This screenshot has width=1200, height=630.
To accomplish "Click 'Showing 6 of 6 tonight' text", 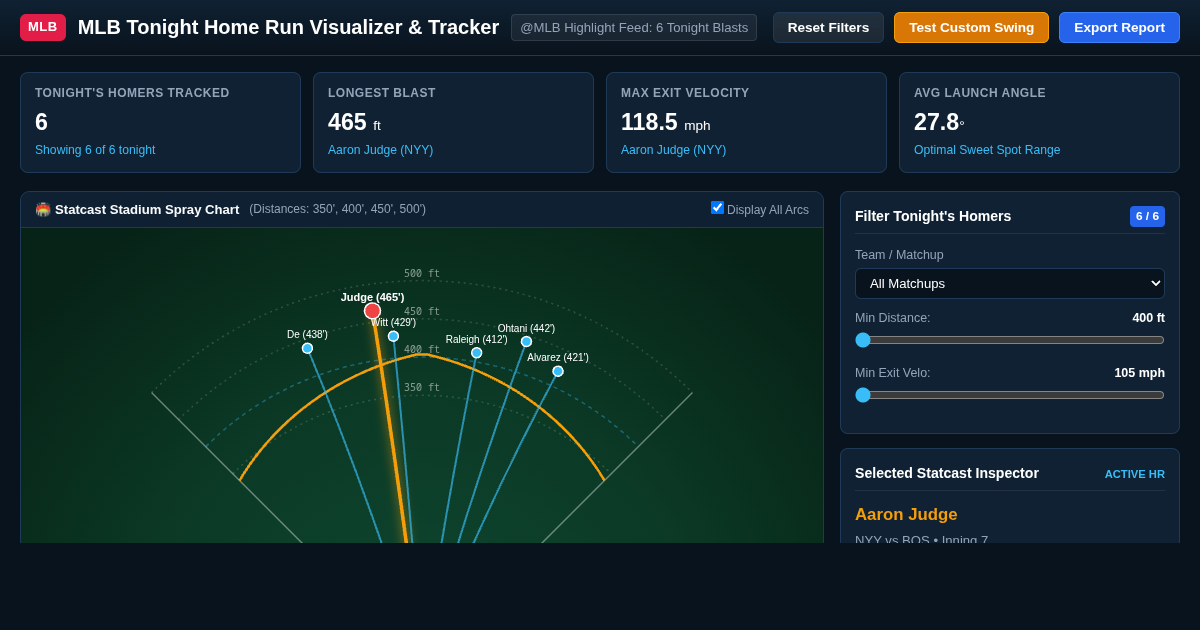I will 95,150.
